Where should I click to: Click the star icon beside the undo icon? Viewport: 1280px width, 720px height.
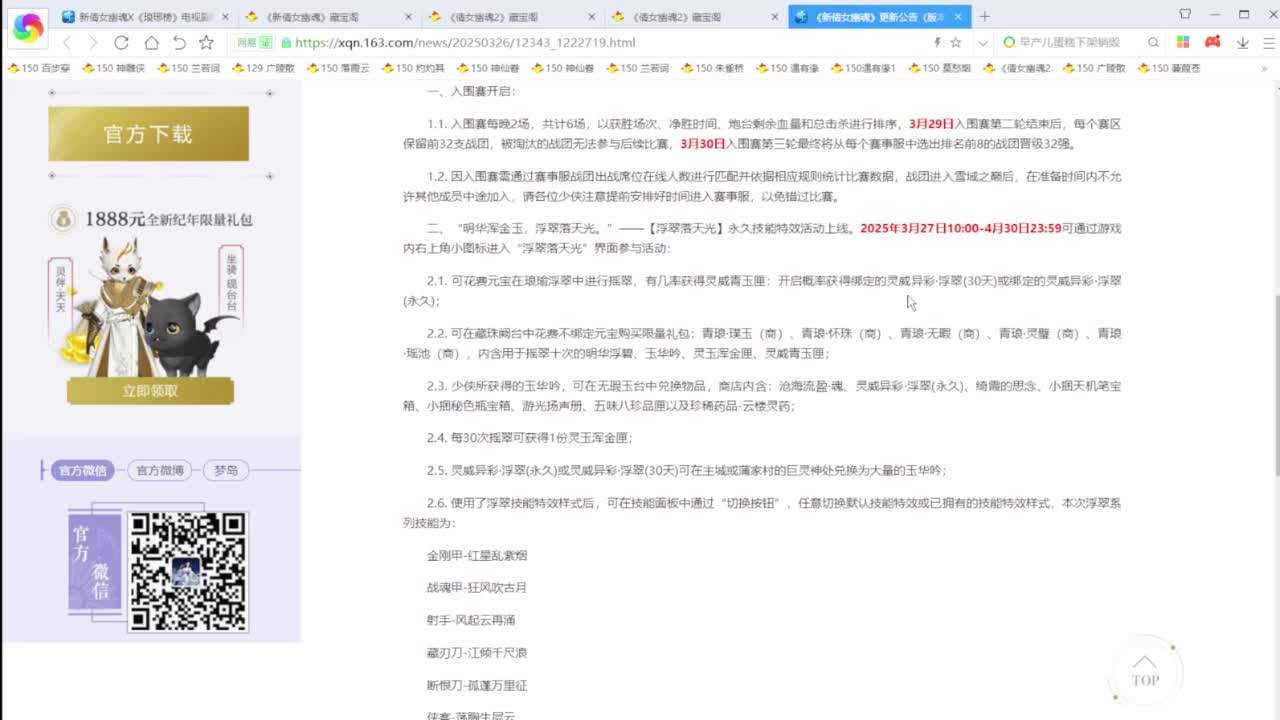pyautogui.click(x=206, y=43)
